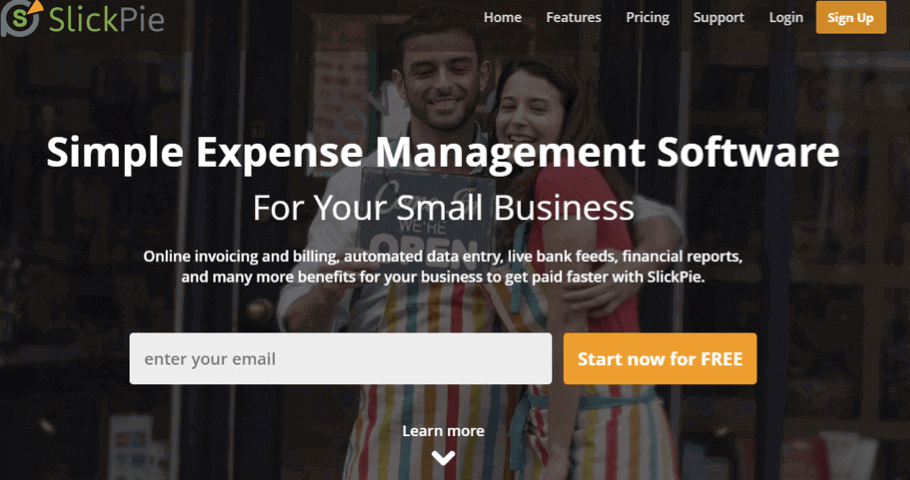Click the Start now for FREE button
Viewport: 910px width, 480px height.
click(660, 359)
